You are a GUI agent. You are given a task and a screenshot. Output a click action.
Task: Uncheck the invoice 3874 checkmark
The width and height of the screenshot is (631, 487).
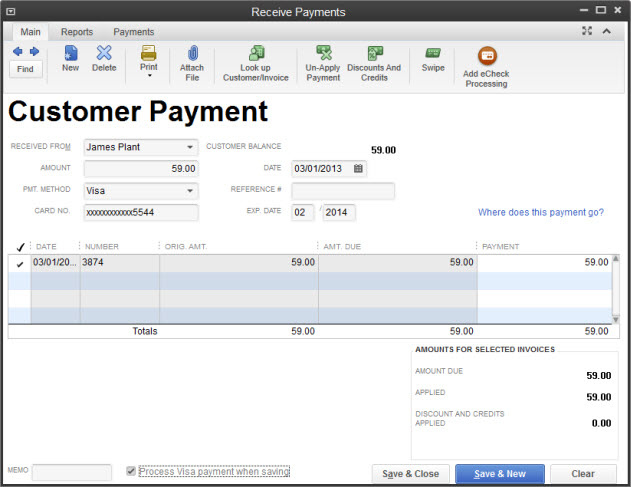(20, 263)
